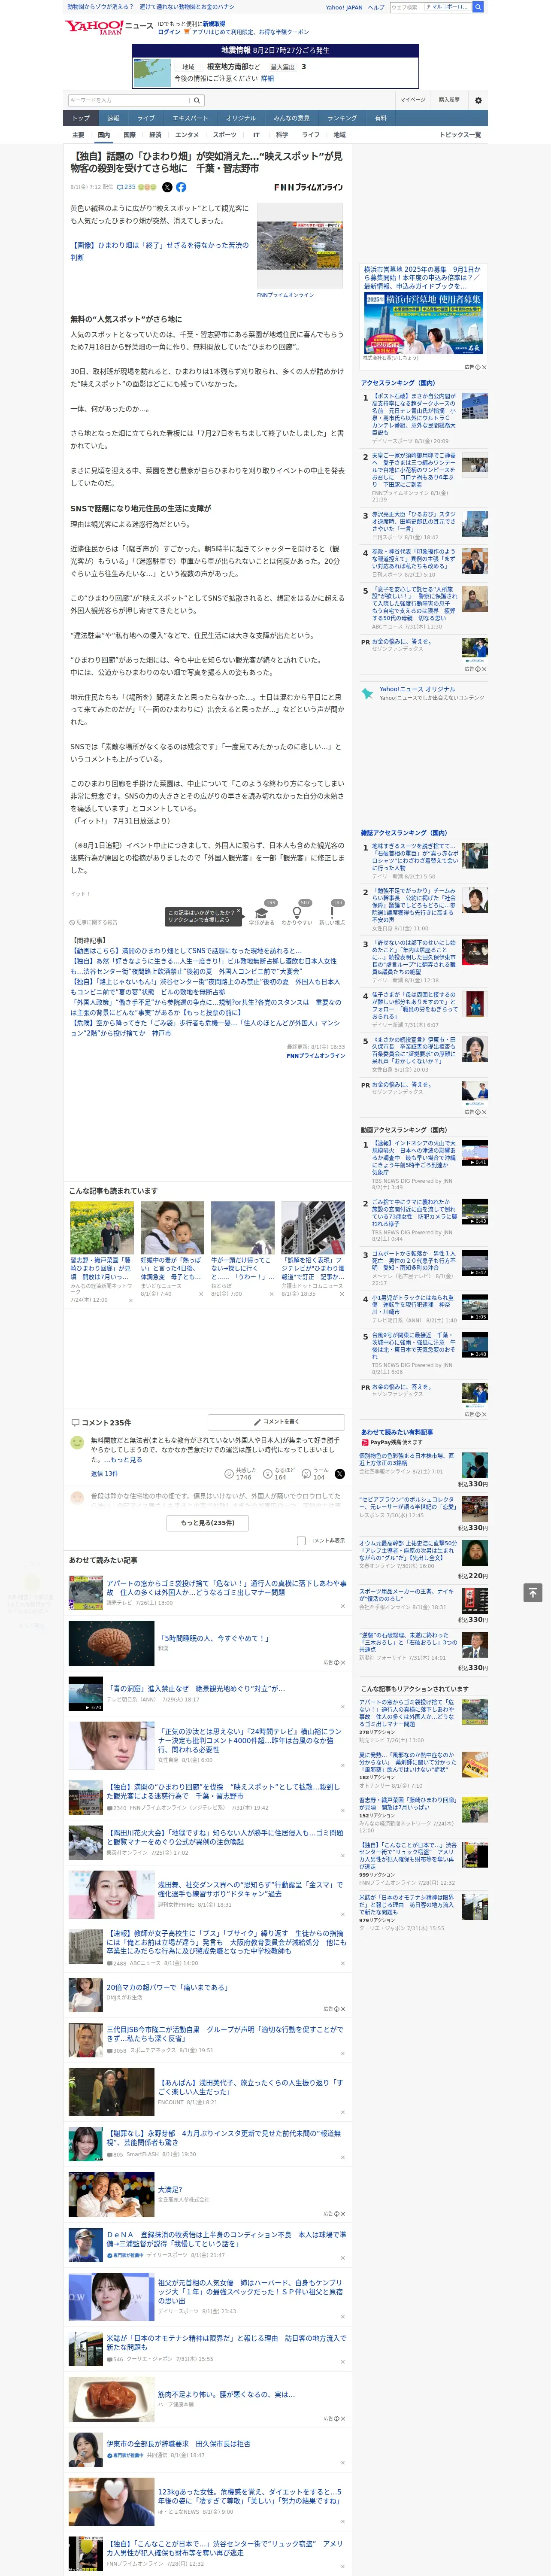Click the sunflower field article photo
Screen dimensions: 551x2576
(300, 246)
